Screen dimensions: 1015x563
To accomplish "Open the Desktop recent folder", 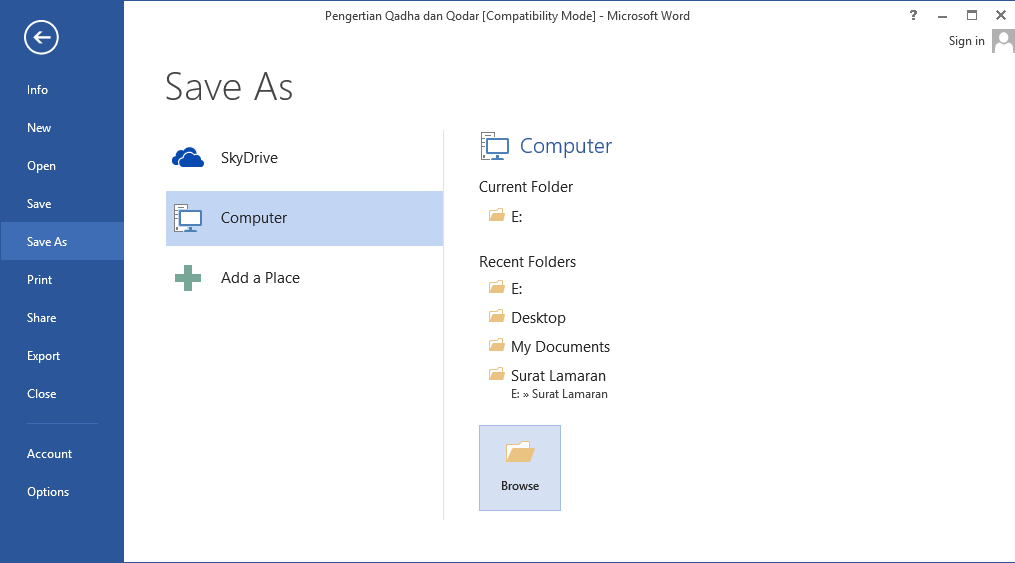I will (x=538, y=318).
